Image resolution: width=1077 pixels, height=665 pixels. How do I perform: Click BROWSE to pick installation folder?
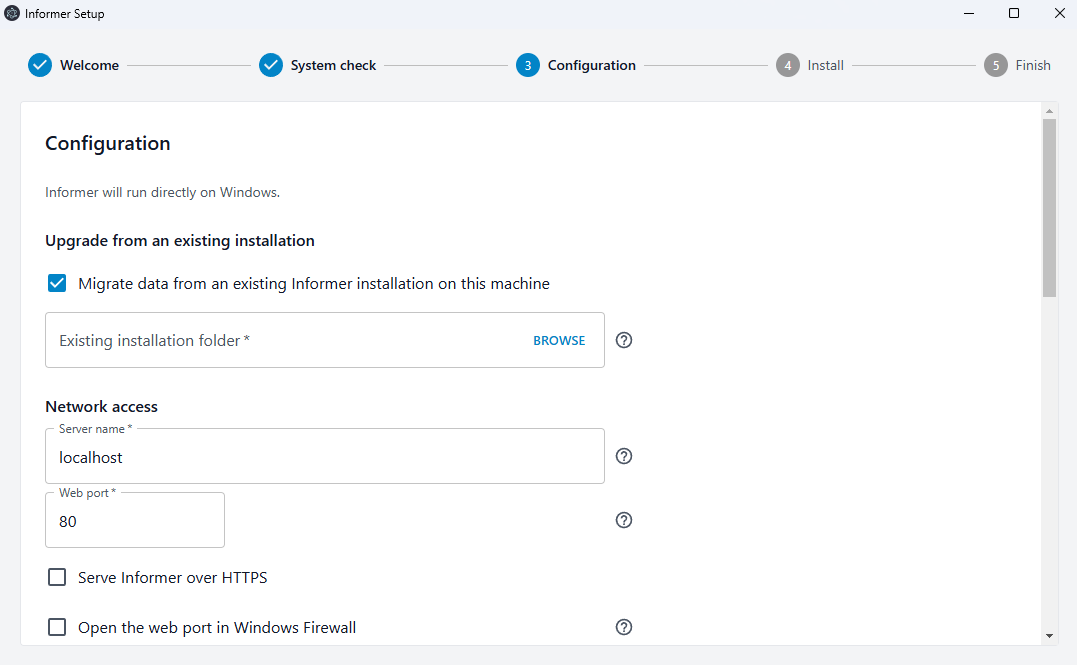(x=559, y=341)
